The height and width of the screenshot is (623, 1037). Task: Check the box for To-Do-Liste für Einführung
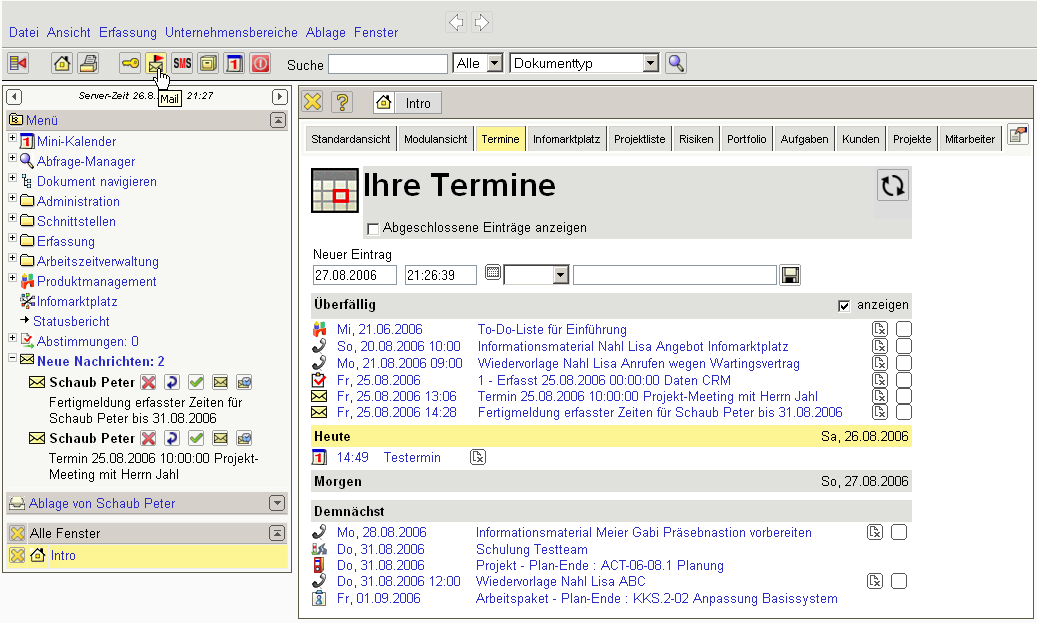pyautogui.click(x=903, y=330)
